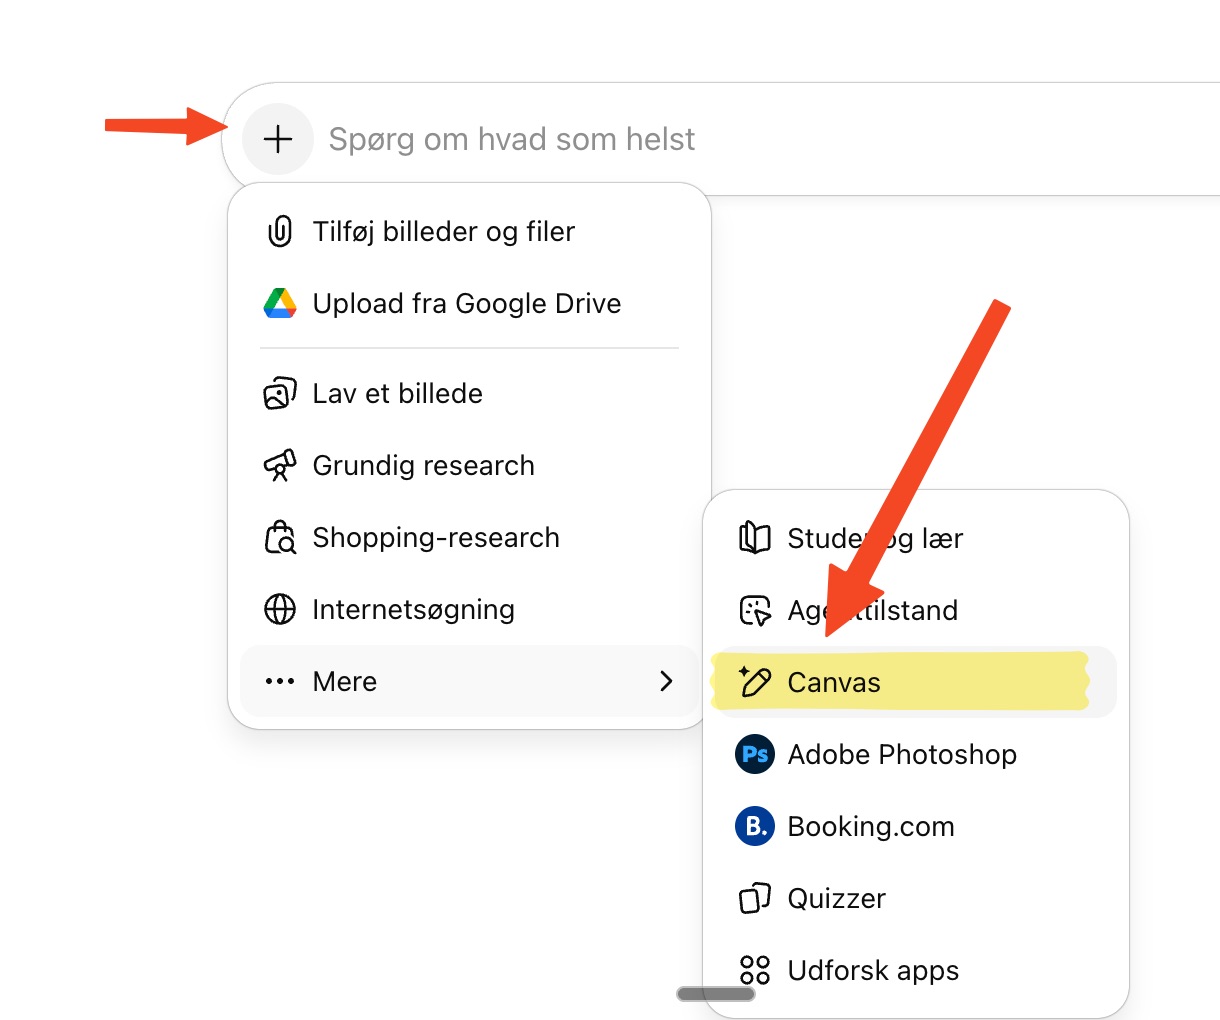Viewport: 1220px width, 1020px height.
Task: Click the Spørg om hvad som helst field
Action: [x=700, y=139]
